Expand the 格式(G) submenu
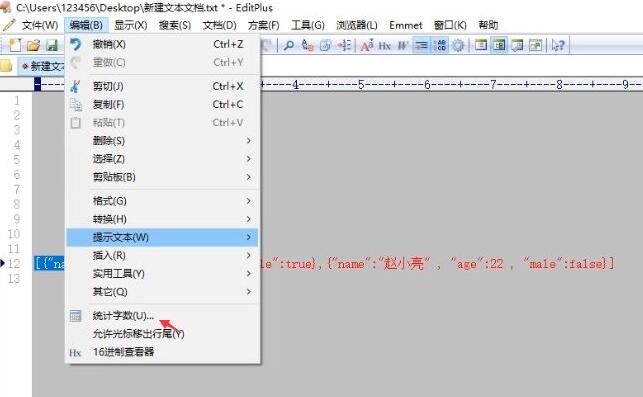Viewport: 643px width, 397px height. pyautogui.click(x=163, y=201)
